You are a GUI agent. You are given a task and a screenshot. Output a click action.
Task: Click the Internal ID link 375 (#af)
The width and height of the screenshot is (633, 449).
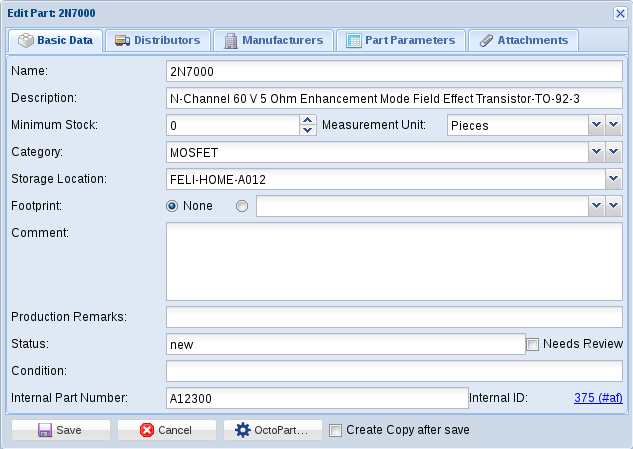[x=598, y=398]
